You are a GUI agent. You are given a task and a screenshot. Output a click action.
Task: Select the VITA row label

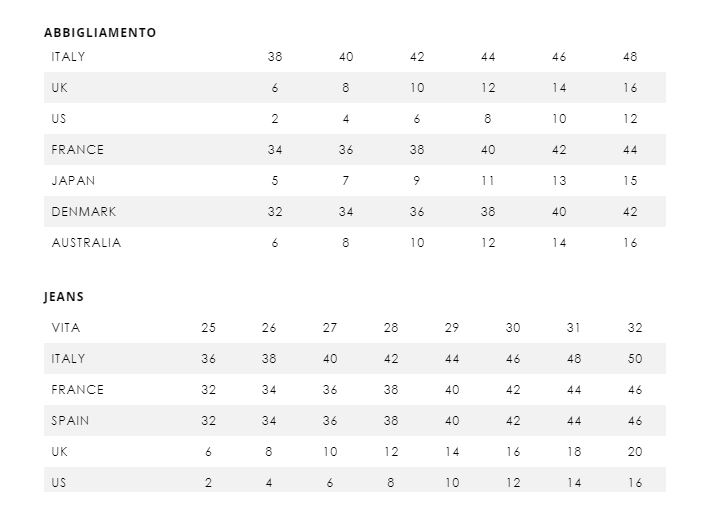66,328
